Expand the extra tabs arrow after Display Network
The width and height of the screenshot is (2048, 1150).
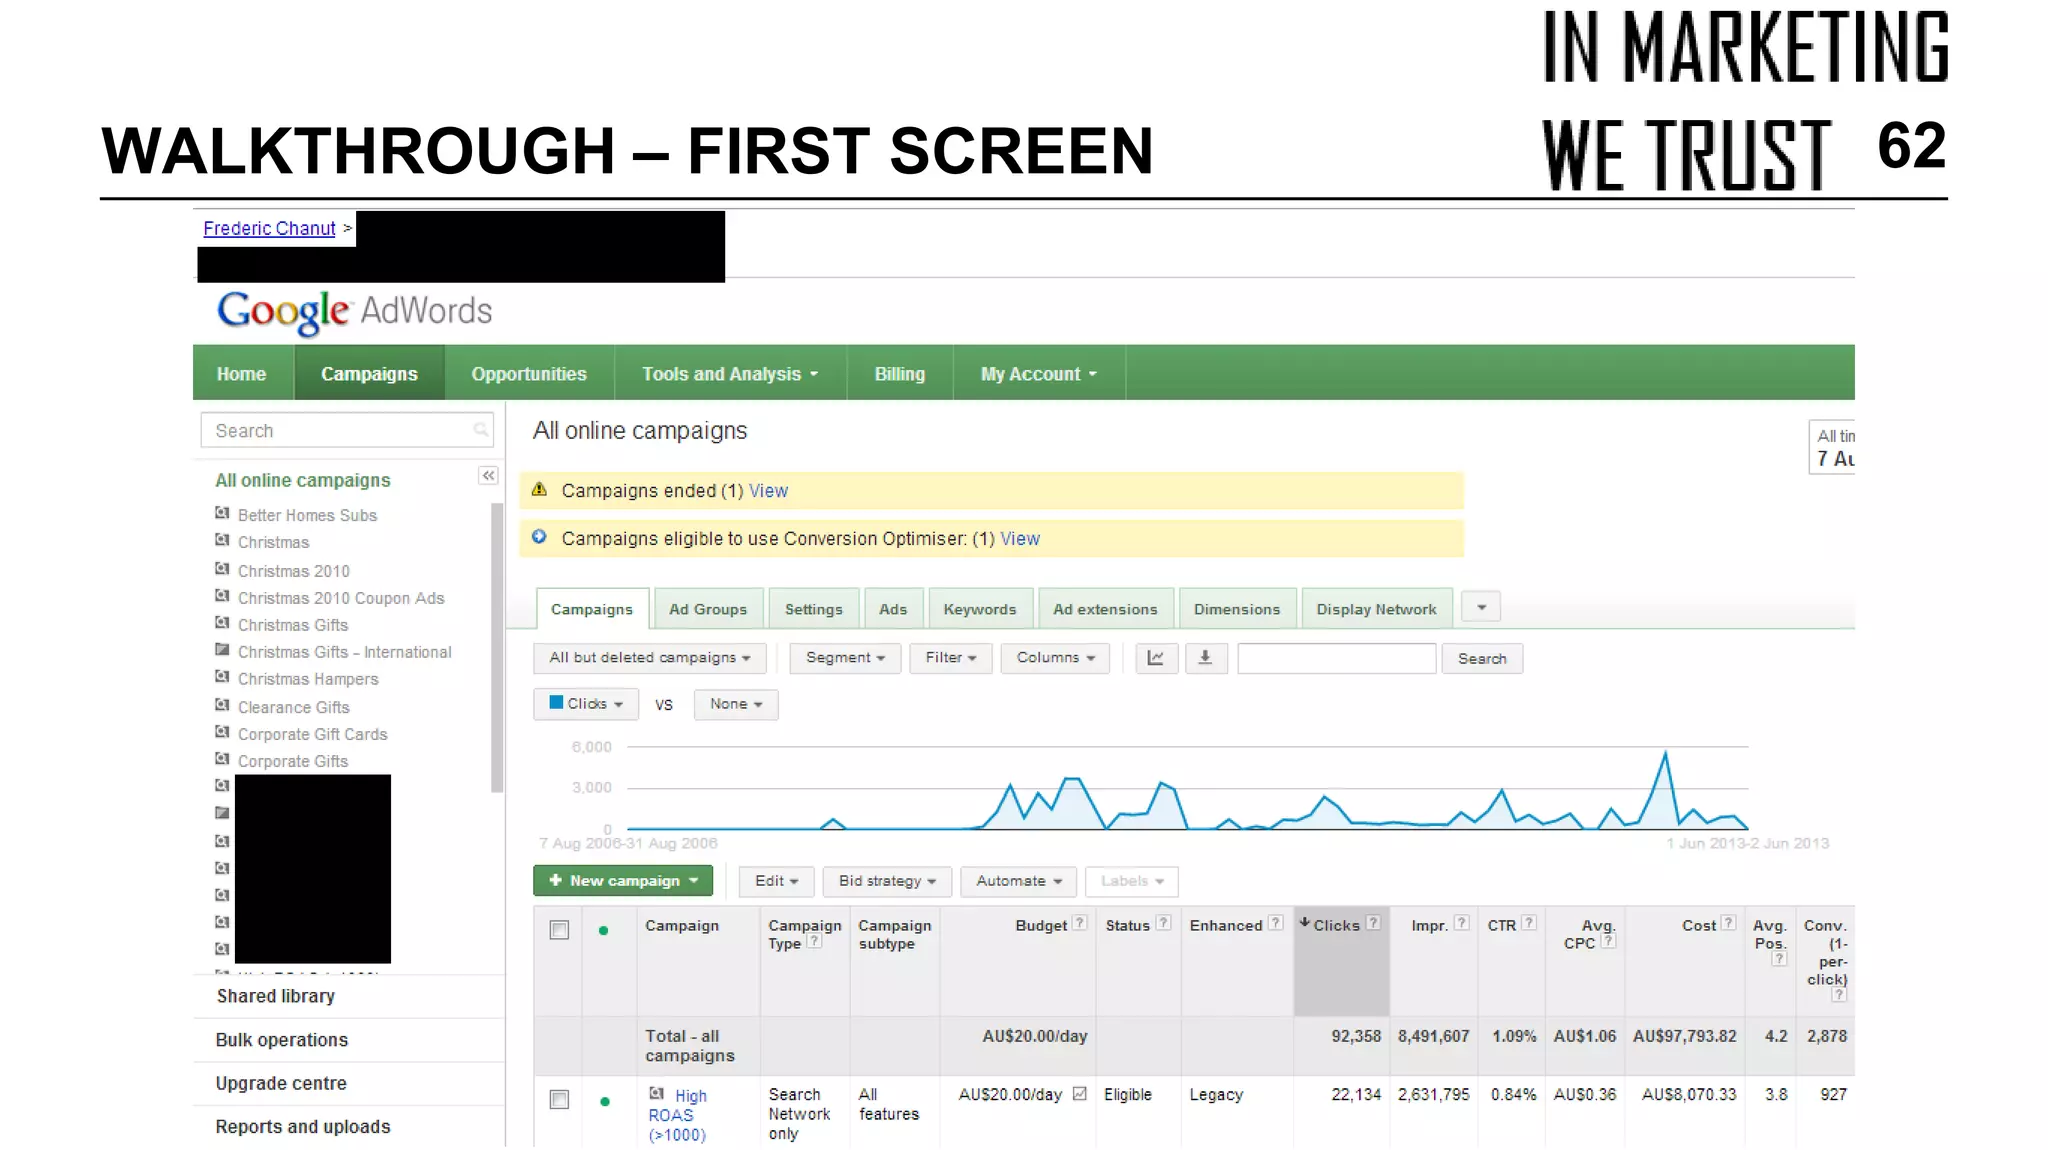click(1481, 607)
